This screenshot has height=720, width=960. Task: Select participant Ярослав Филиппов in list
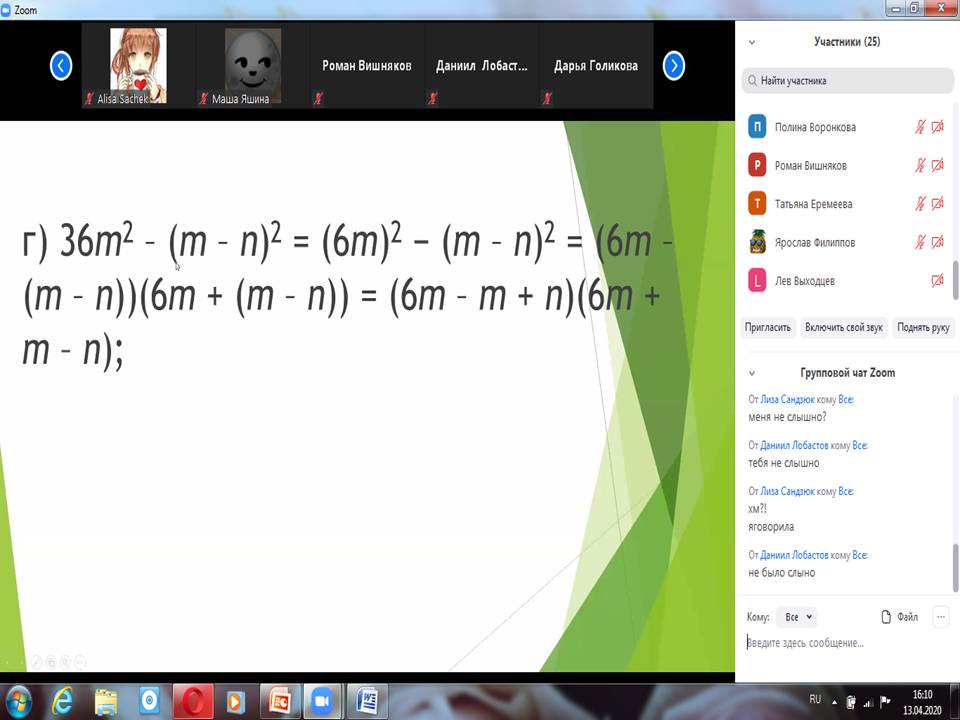tap(814, 242)
